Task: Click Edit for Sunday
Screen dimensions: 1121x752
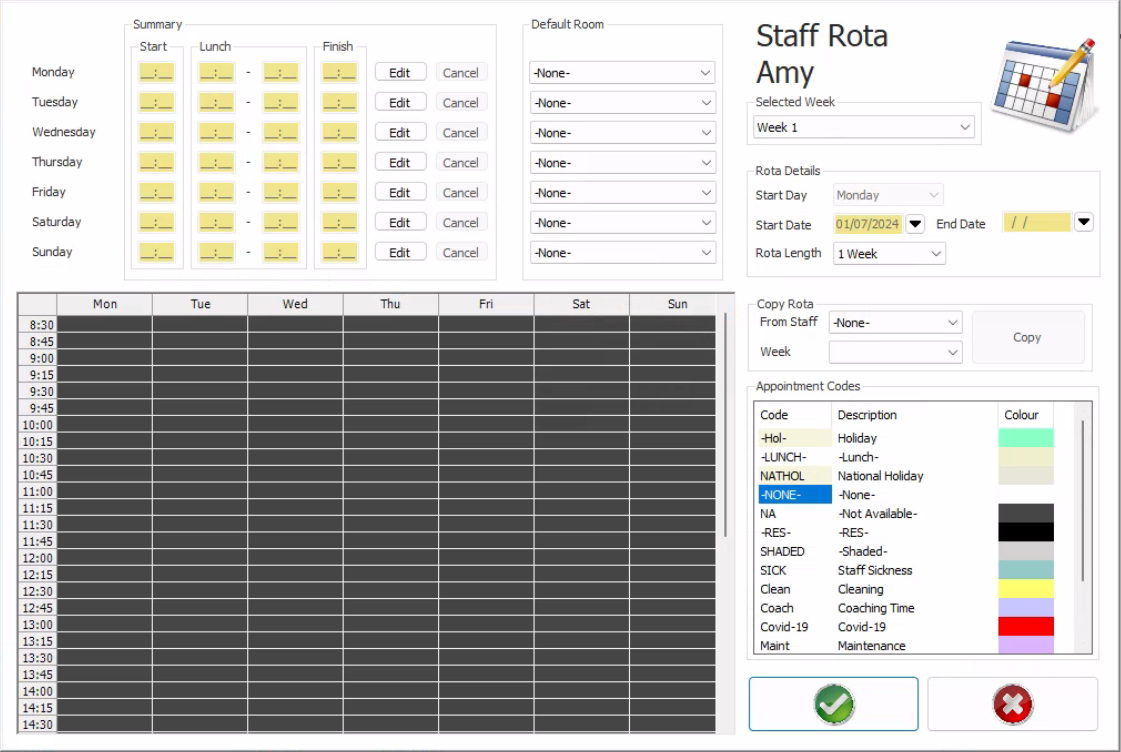Action: point(400,253)
